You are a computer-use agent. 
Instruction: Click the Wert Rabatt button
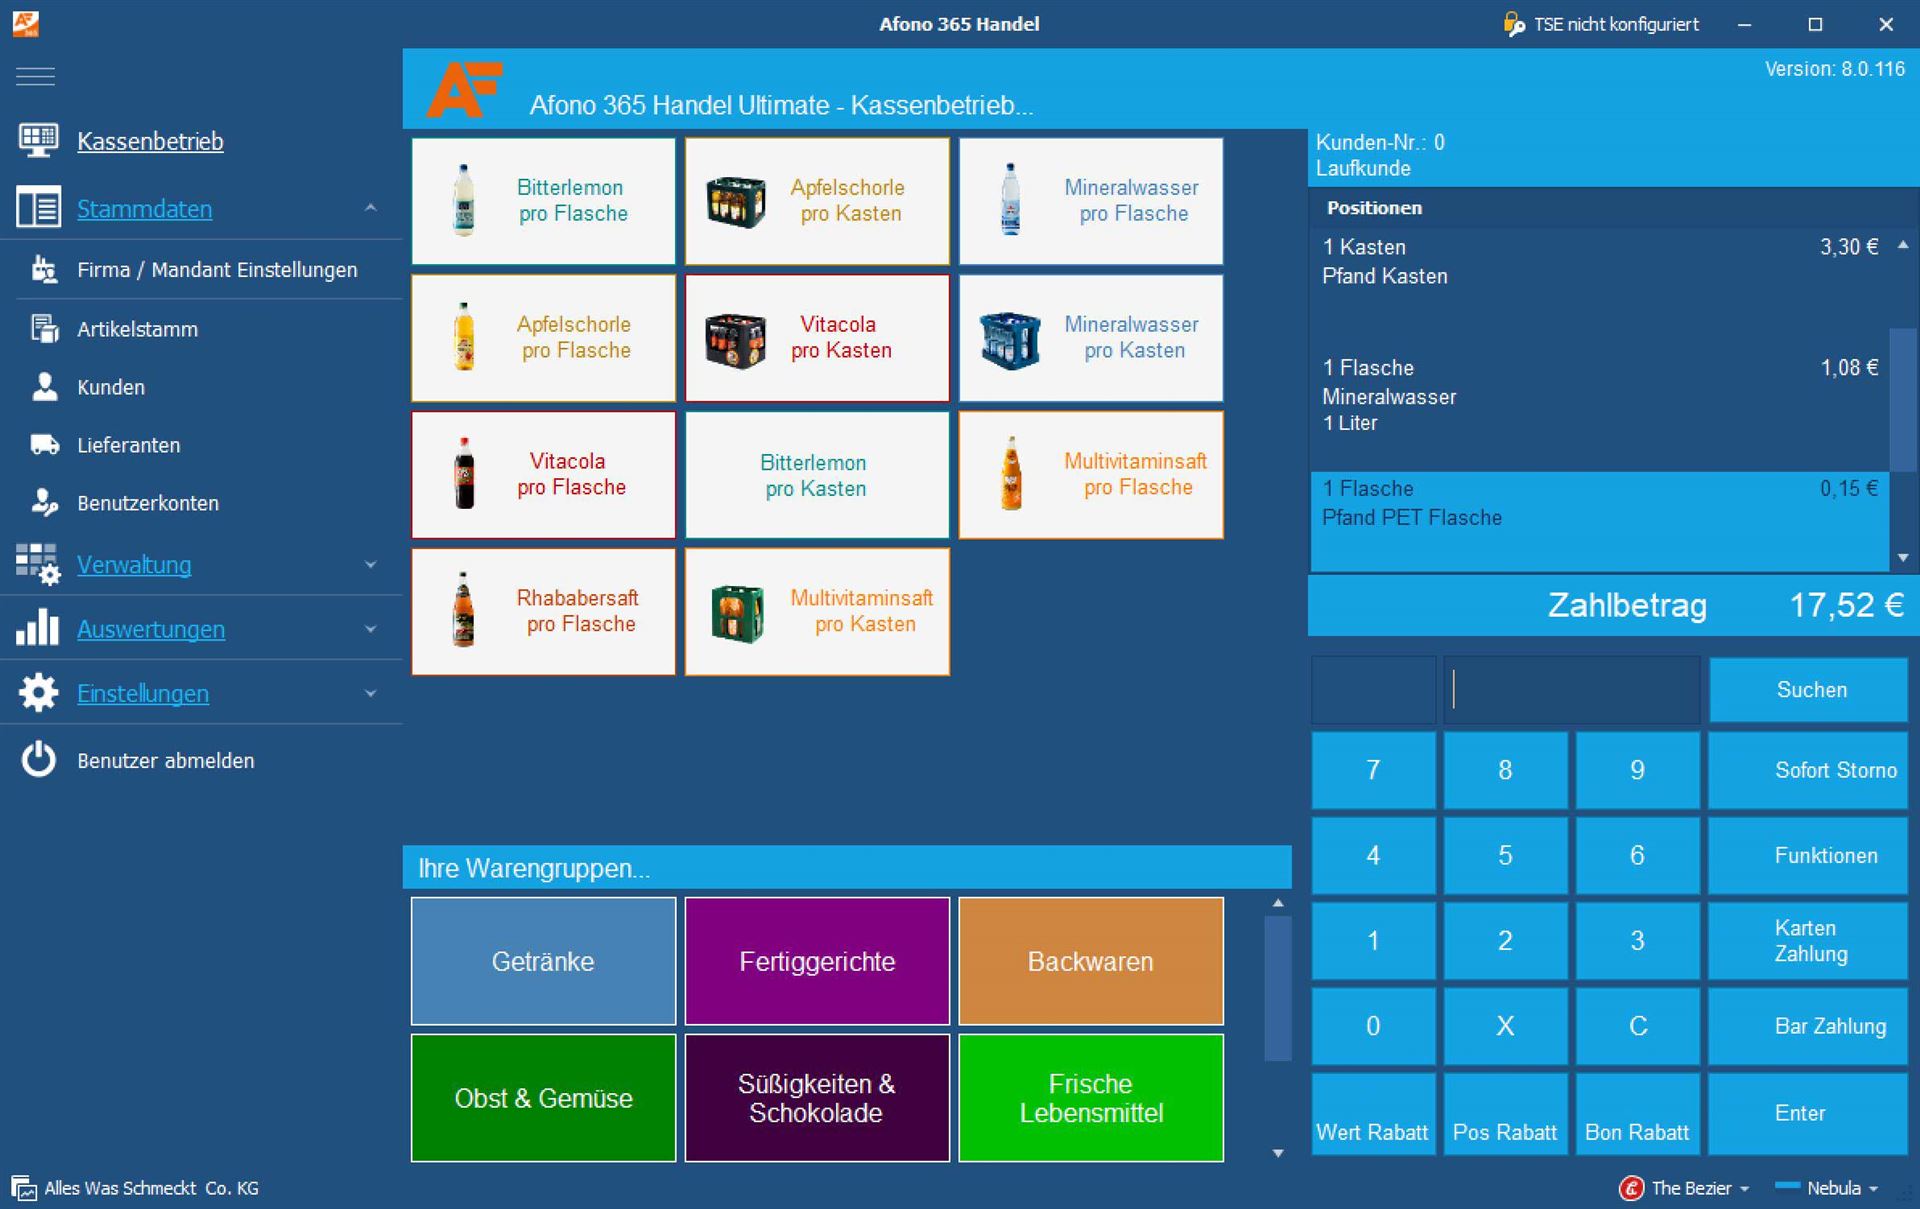point(1373,1114)
